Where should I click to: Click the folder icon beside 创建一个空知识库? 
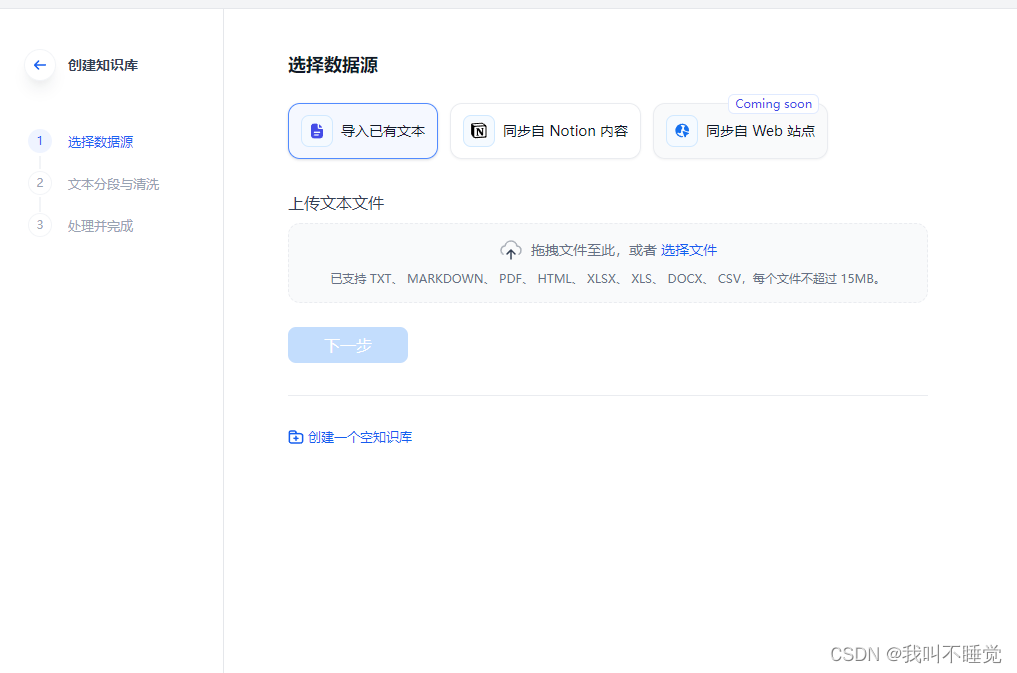(x=294, y=436)
